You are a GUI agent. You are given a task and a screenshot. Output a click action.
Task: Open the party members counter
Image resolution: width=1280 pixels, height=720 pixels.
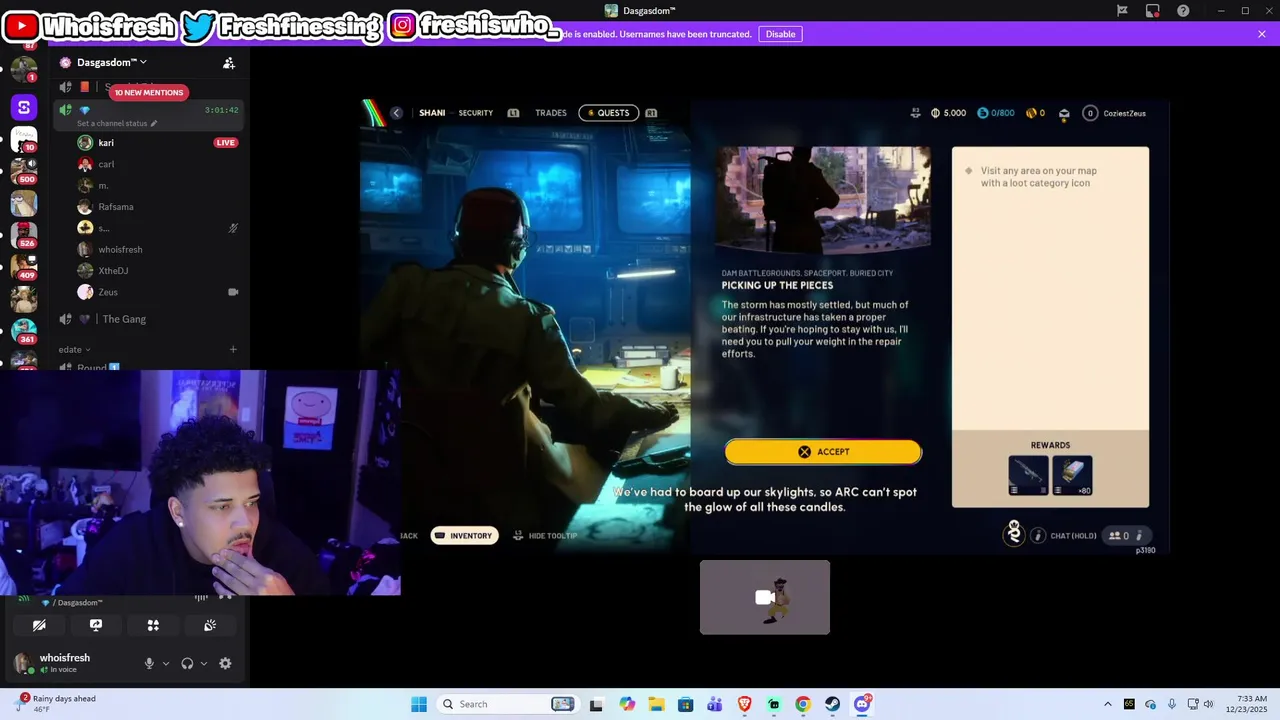click(x=1125, y=536)
